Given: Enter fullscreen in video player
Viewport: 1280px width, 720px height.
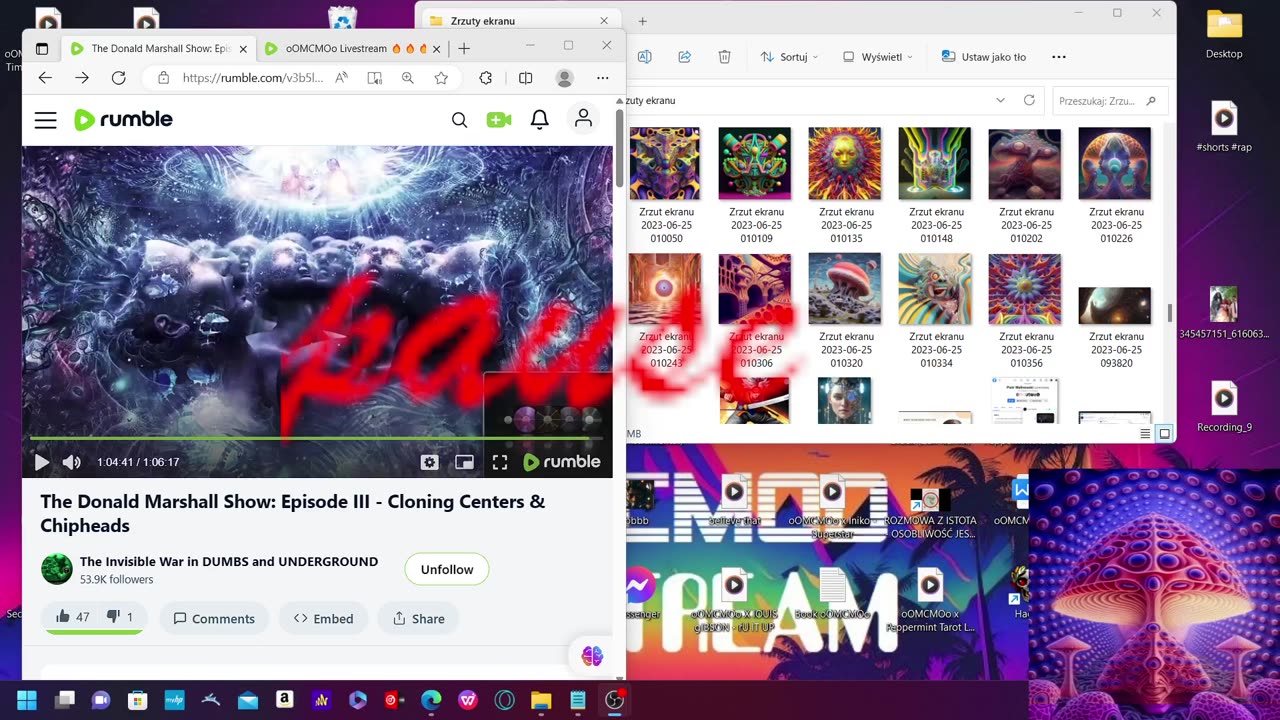Looking at the screenshot, I should tap(500, 462).
